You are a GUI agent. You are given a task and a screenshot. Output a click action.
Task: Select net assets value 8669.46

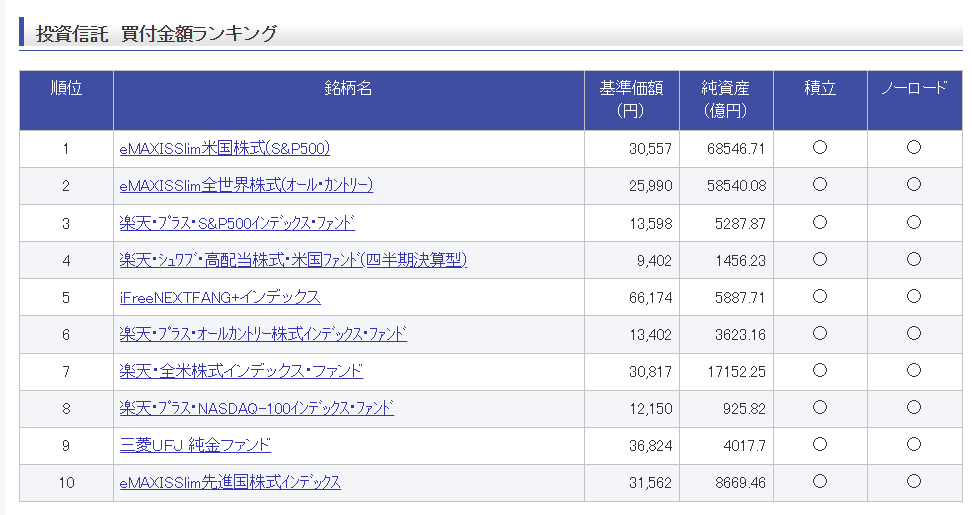[x=740, y=483]
